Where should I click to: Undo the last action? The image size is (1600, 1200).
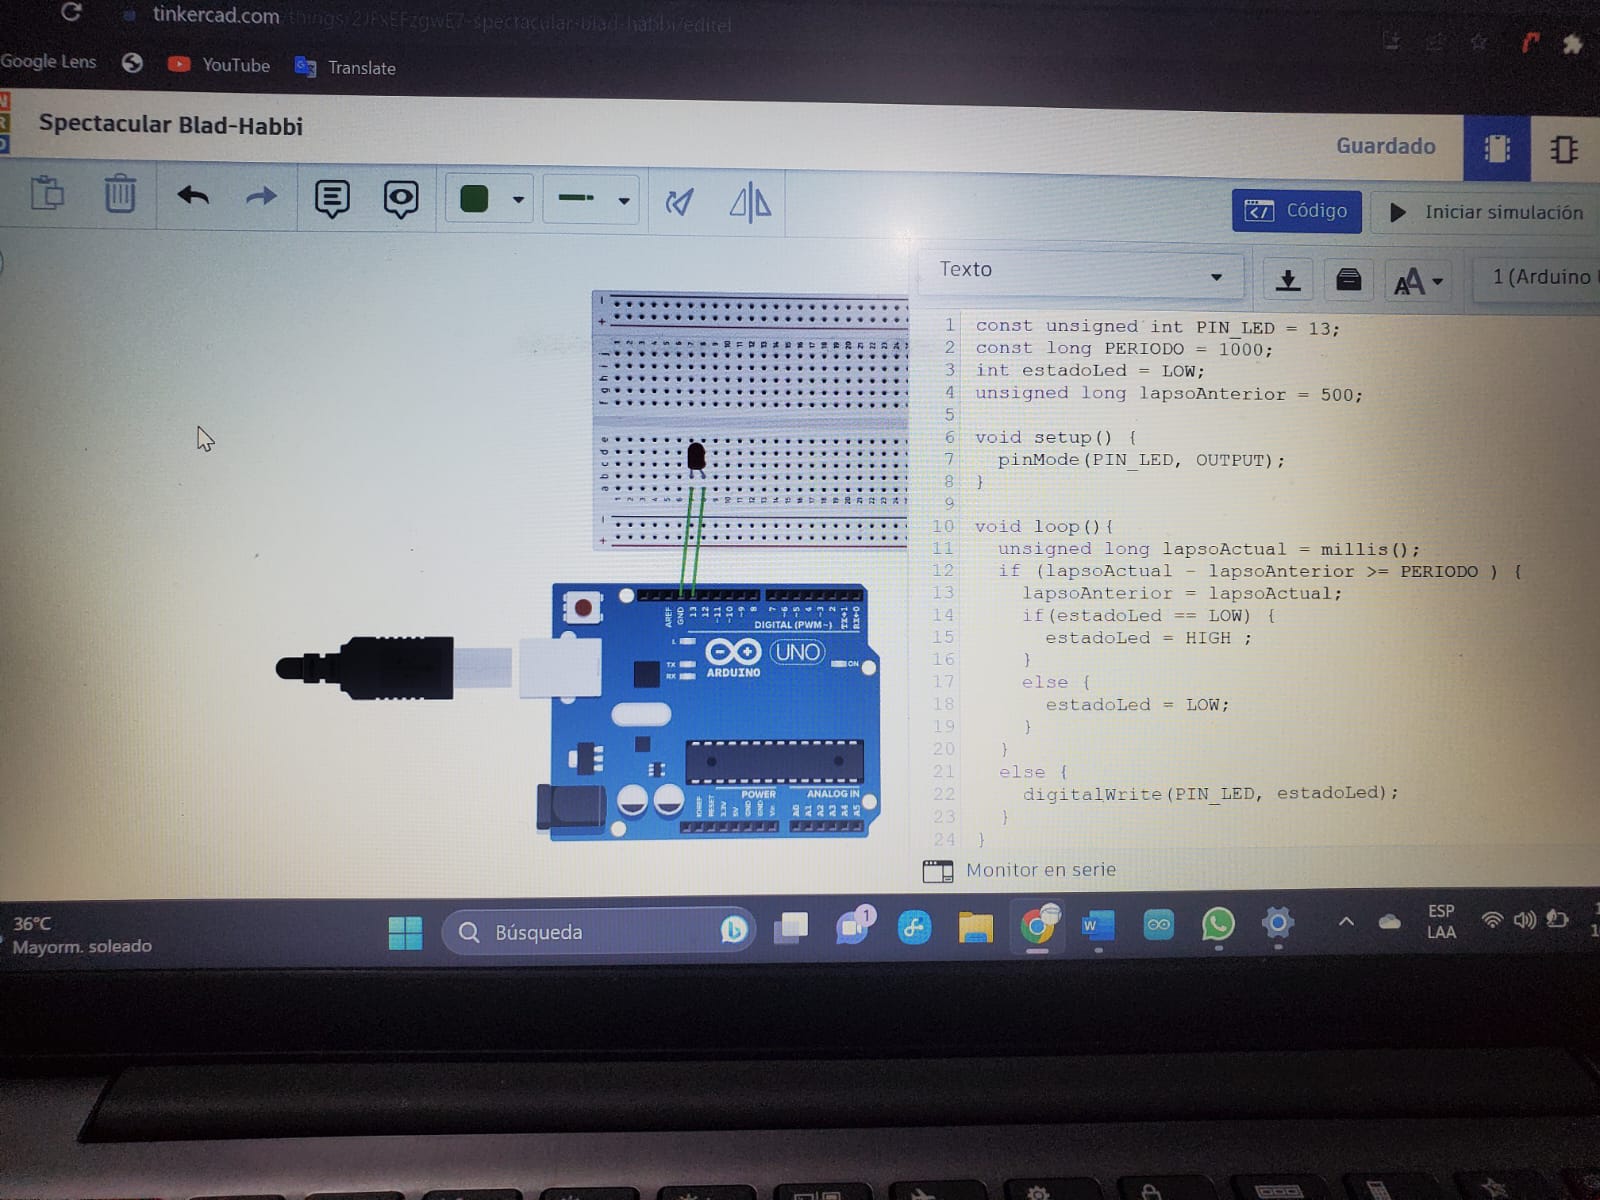[x=193, y=196]
